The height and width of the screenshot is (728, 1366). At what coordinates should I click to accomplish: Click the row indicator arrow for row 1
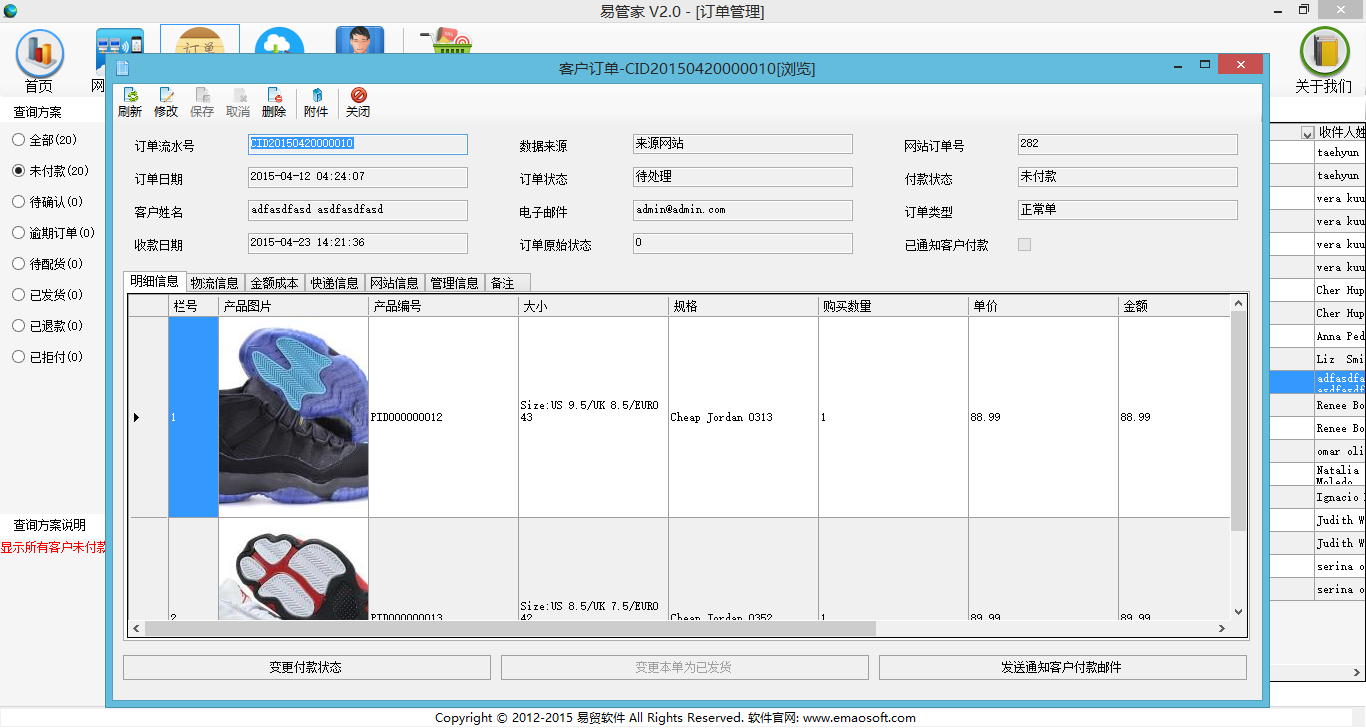[x=137, y=417]
